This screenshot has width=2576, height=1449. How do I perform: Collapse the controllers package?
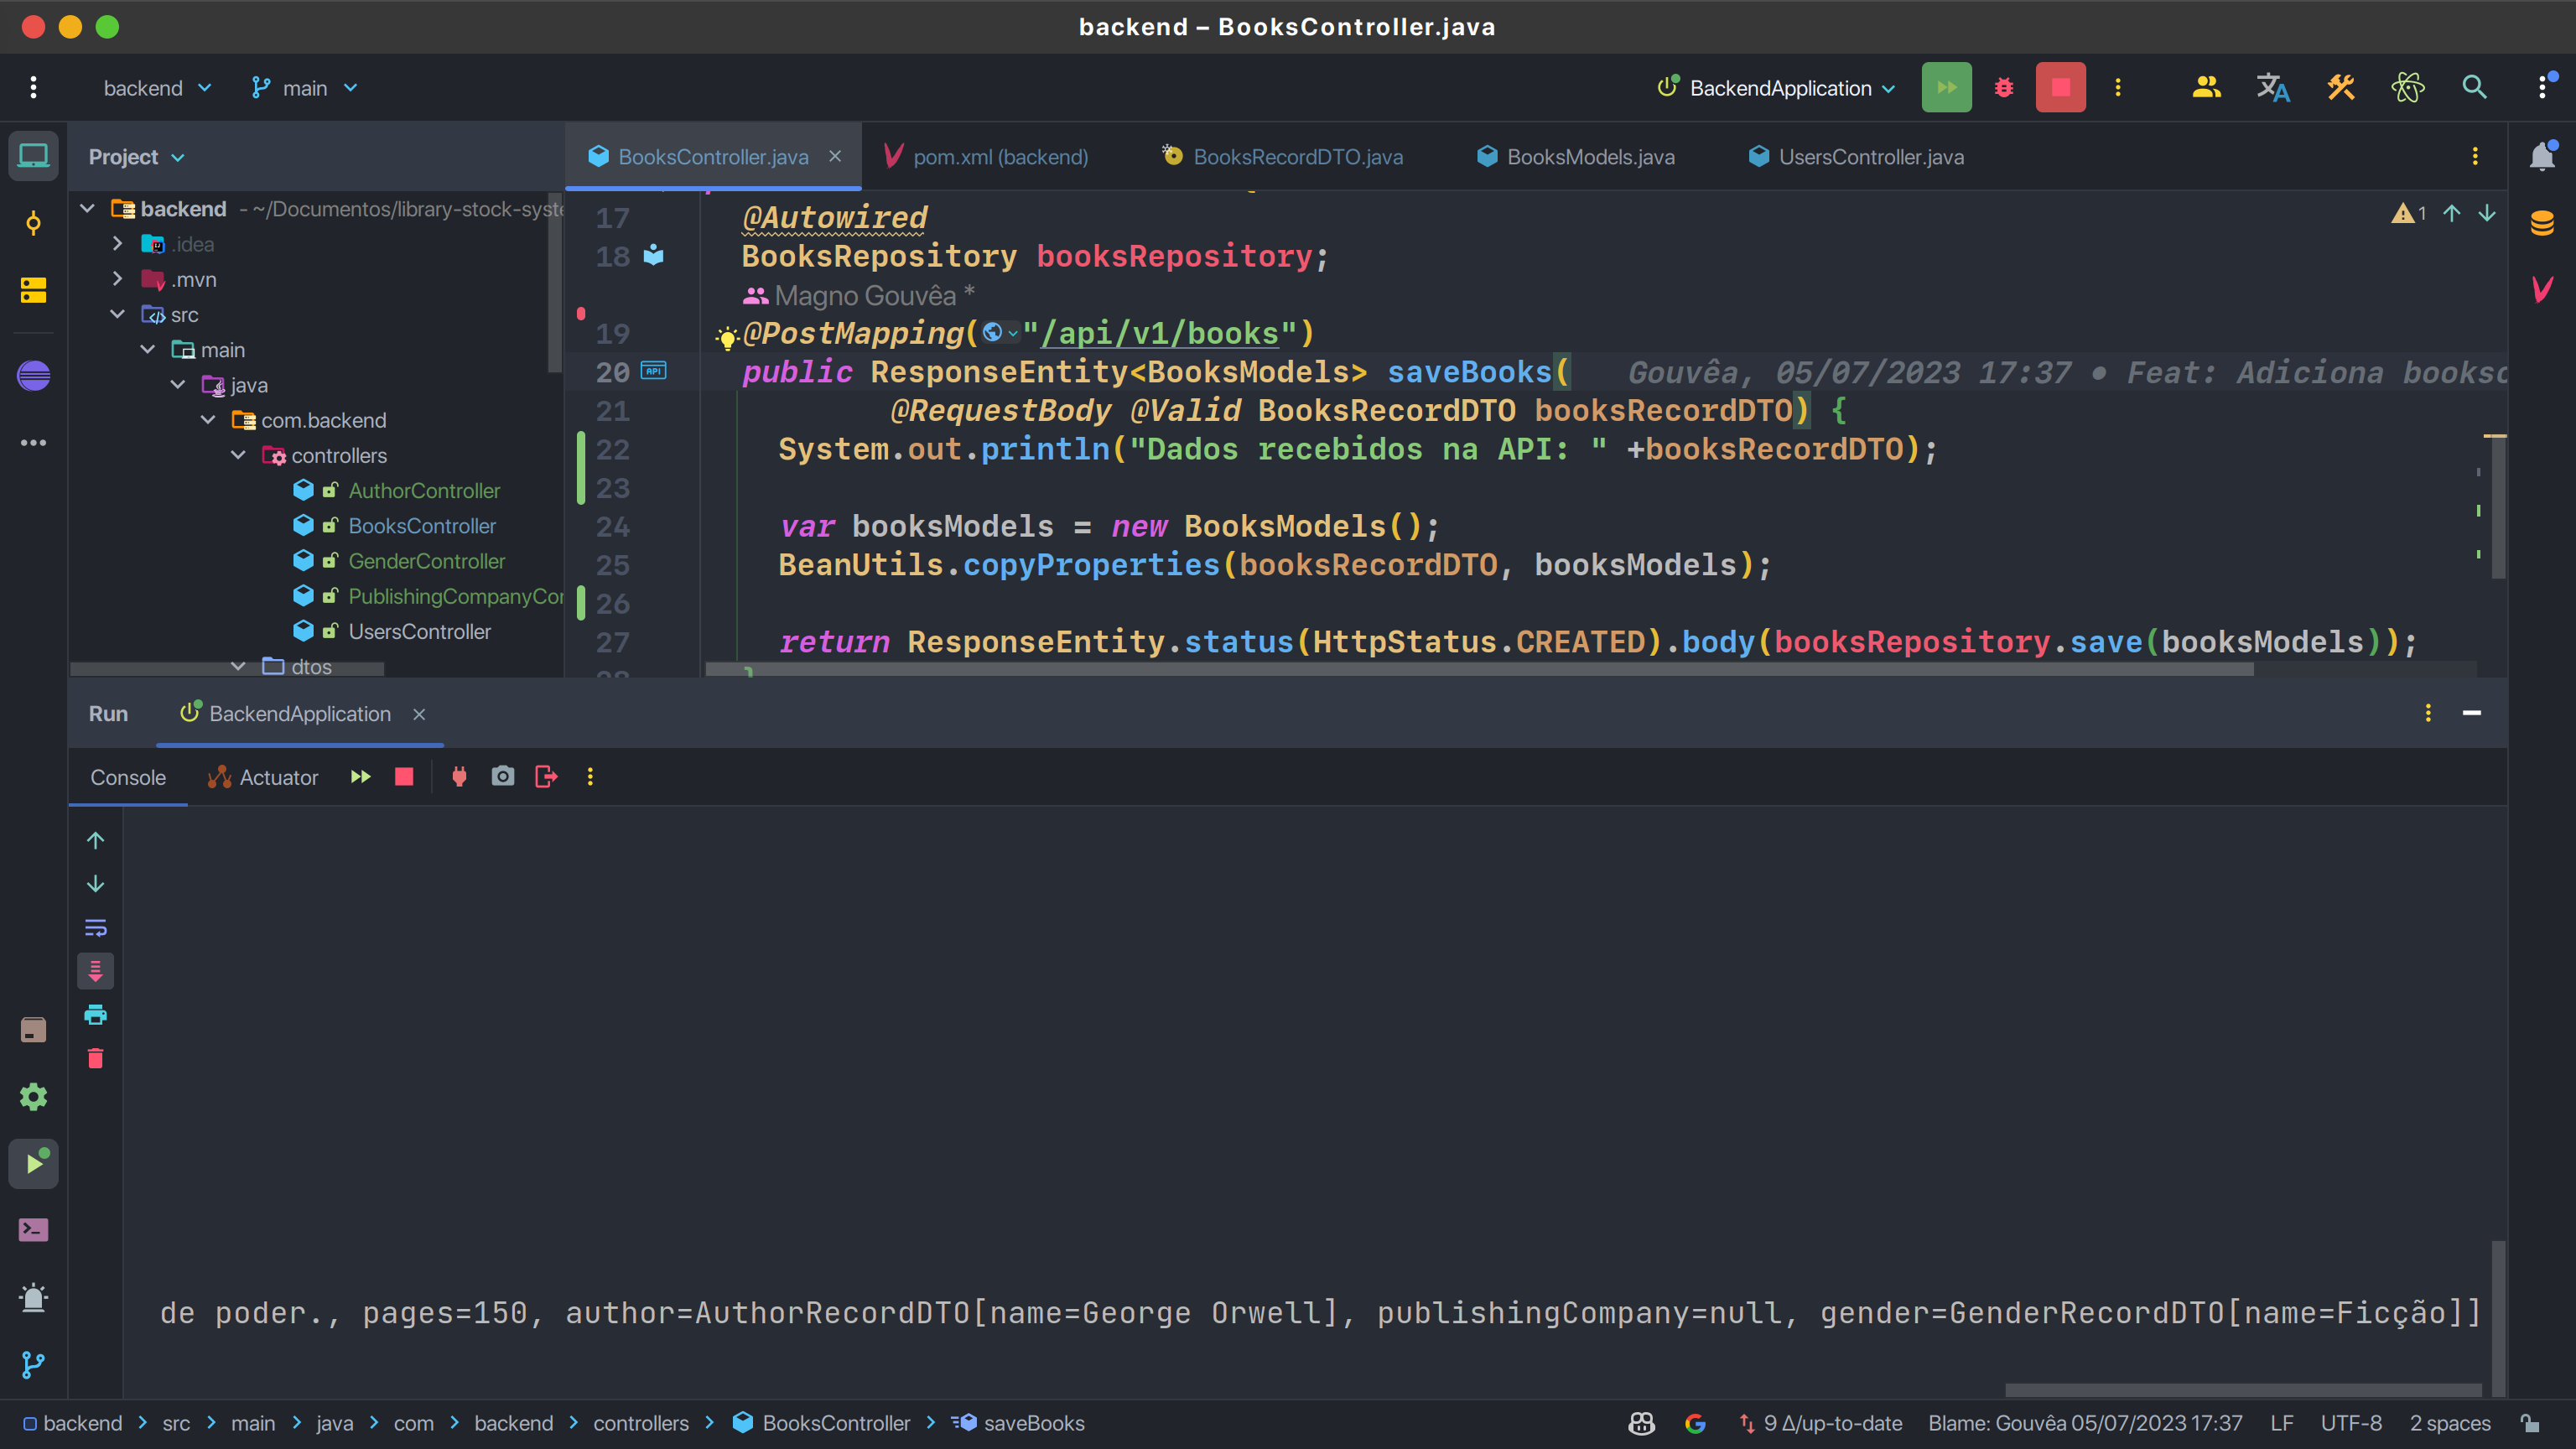tap(238, 455)
